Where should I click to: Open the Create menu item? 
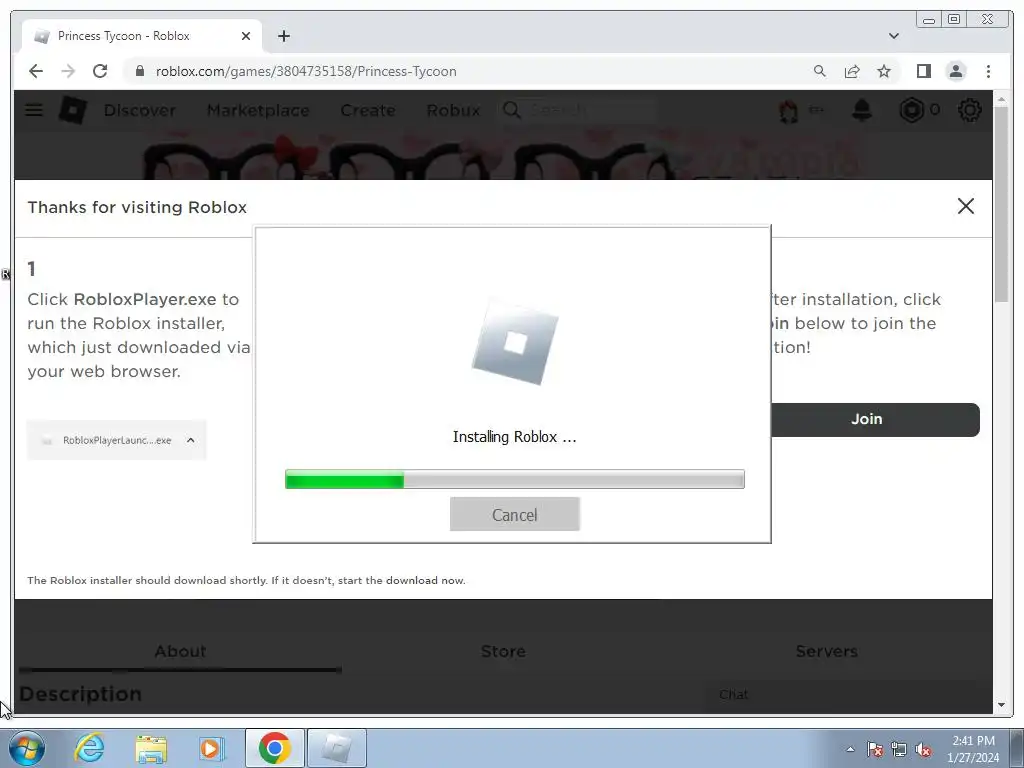coord(368,110)
